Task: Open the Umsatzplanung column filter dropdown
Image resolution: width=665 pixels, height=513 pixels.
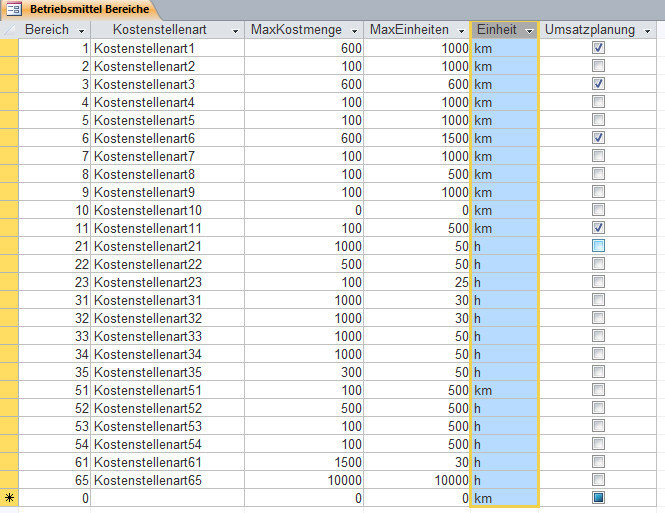Action: point(647,31)
